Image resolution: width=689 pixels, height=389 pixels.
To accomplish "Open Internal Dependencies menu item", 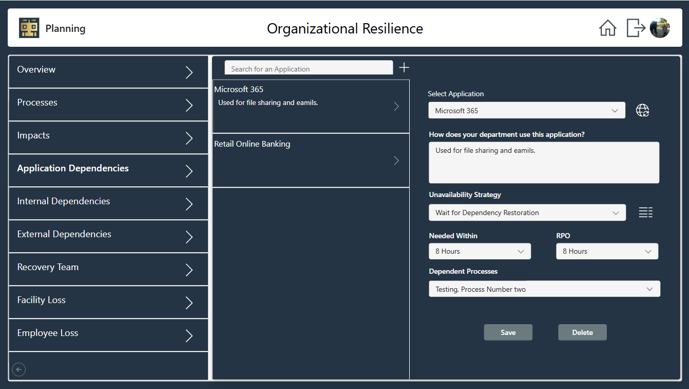I will pyautogui.click(x=108, y=203).
